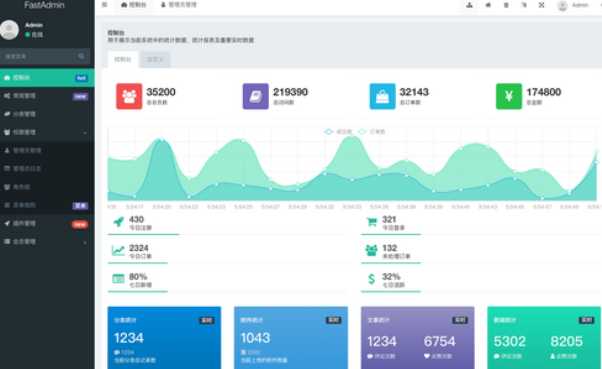Screen dimensions: 602x369
Task: Click the language icon in the top bar
Action: pos(524,5)
